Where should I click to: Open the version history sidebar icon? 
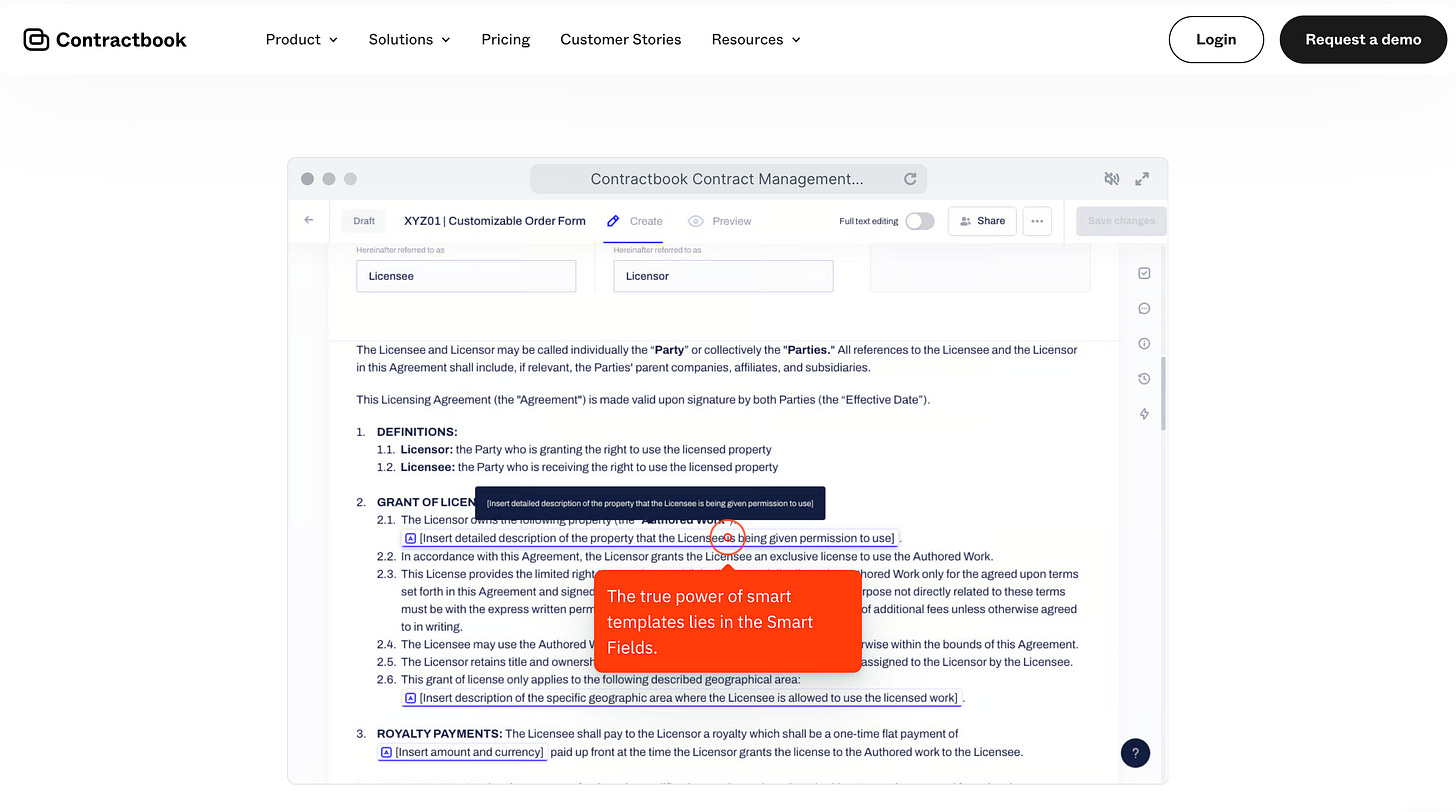pyautogui.click(x=1145, y=379)
